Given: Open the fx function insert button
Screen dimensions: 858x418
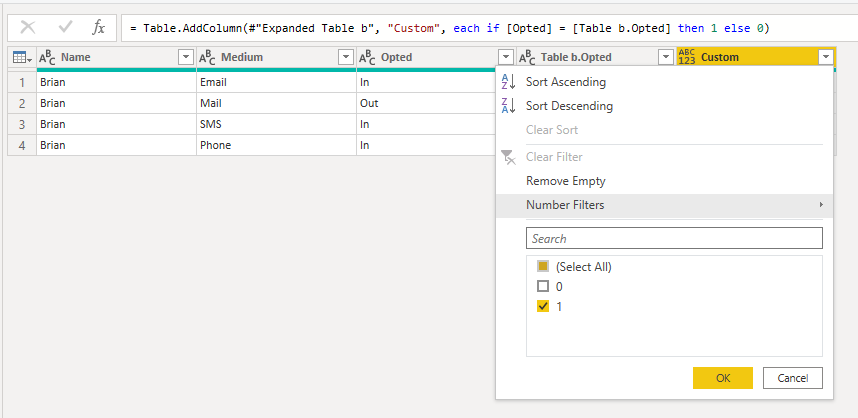Looking at the screenshot, I should 98,28.
